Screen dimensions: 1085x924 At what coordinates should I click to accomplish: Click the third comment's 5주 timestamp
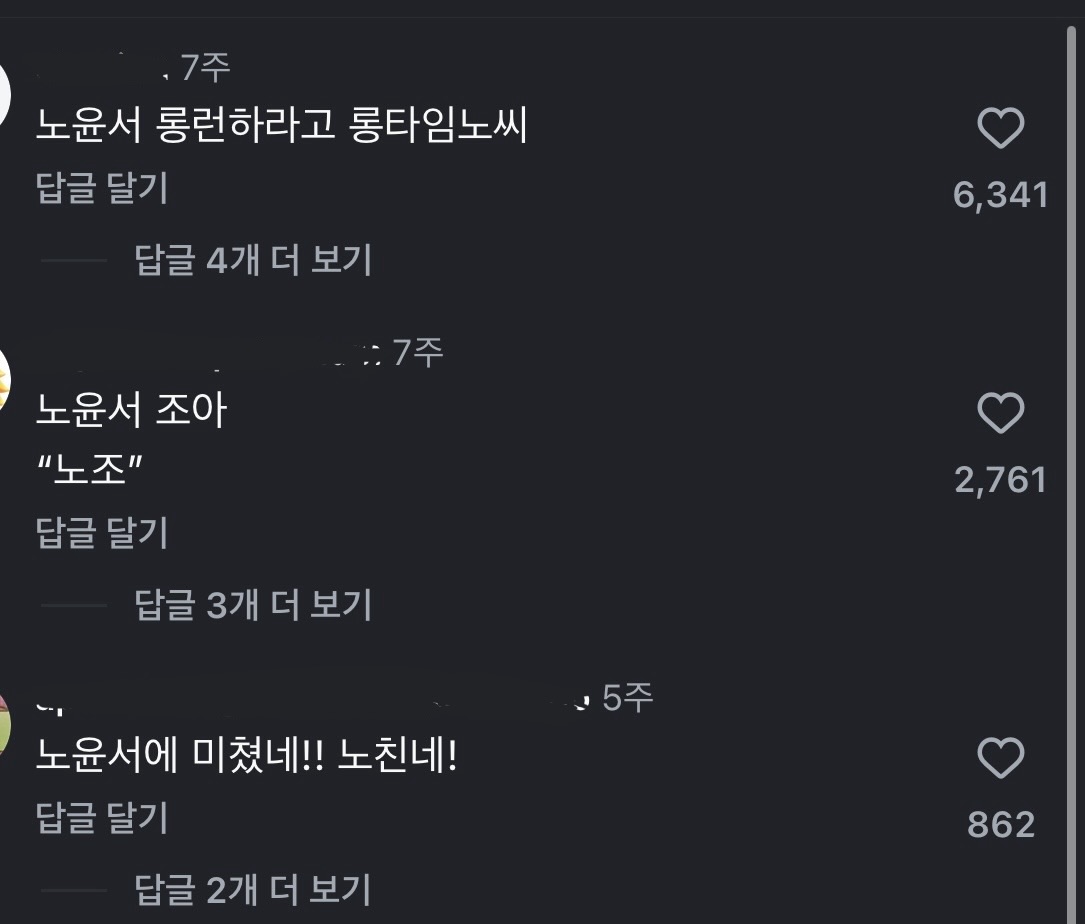[628, 698]
